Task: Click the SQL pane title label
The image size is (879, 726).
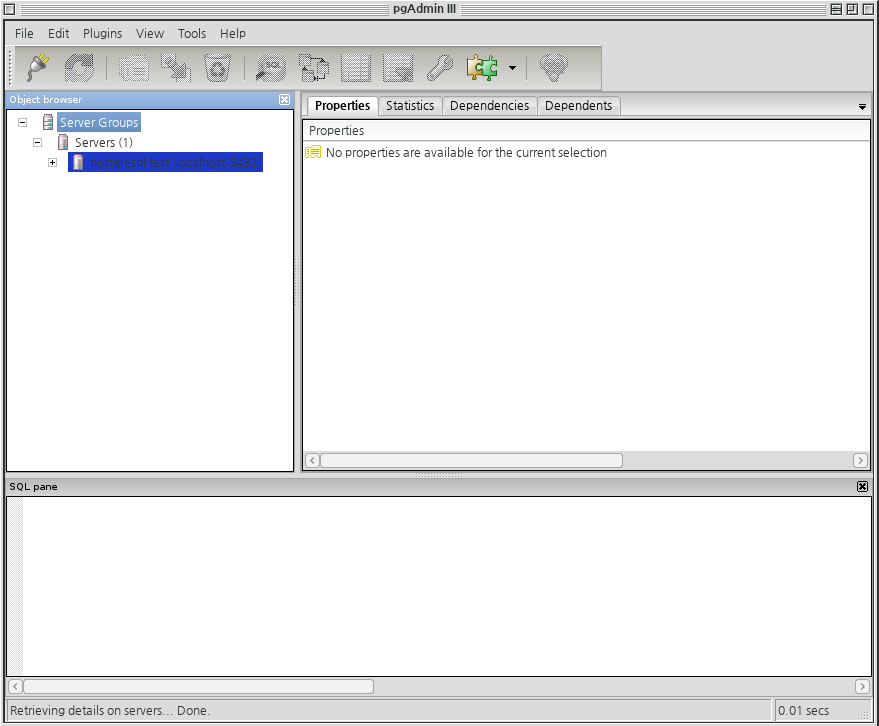Action: (x=33, y=487)
